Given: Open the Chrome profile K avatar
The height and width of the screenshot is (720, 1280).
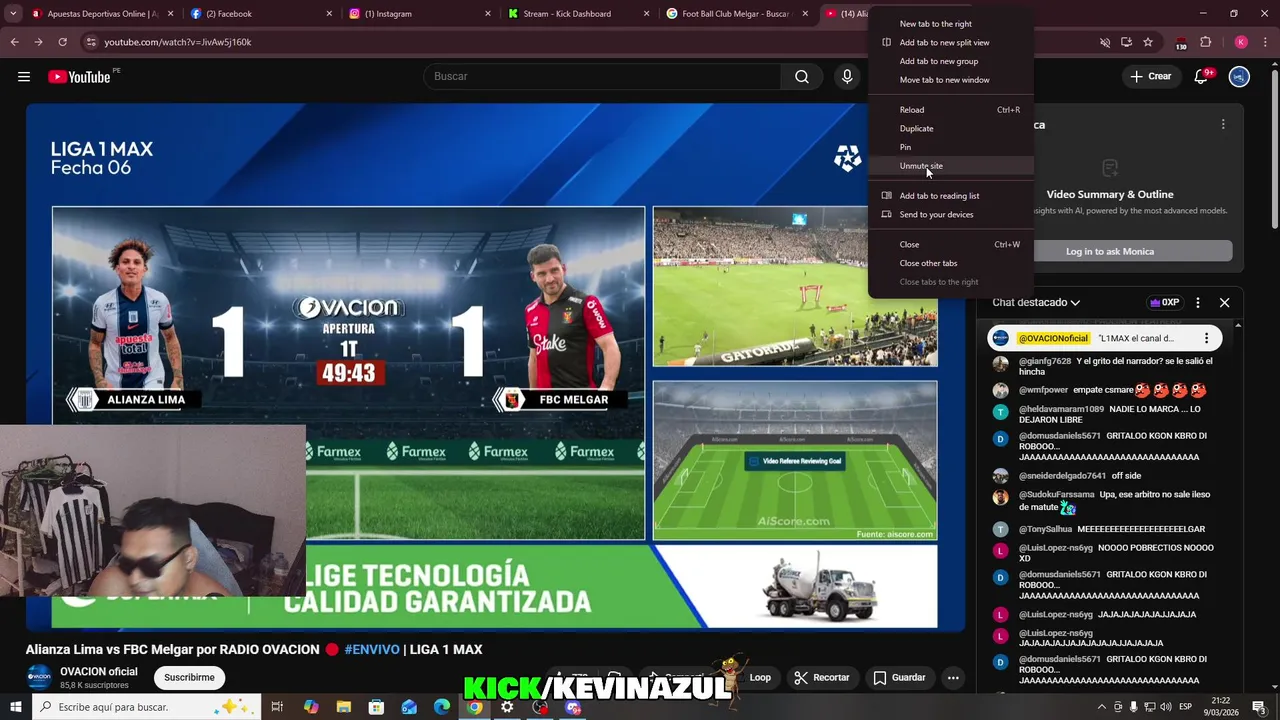Looking at the screenshot, I should click(x=1241, y=42).
